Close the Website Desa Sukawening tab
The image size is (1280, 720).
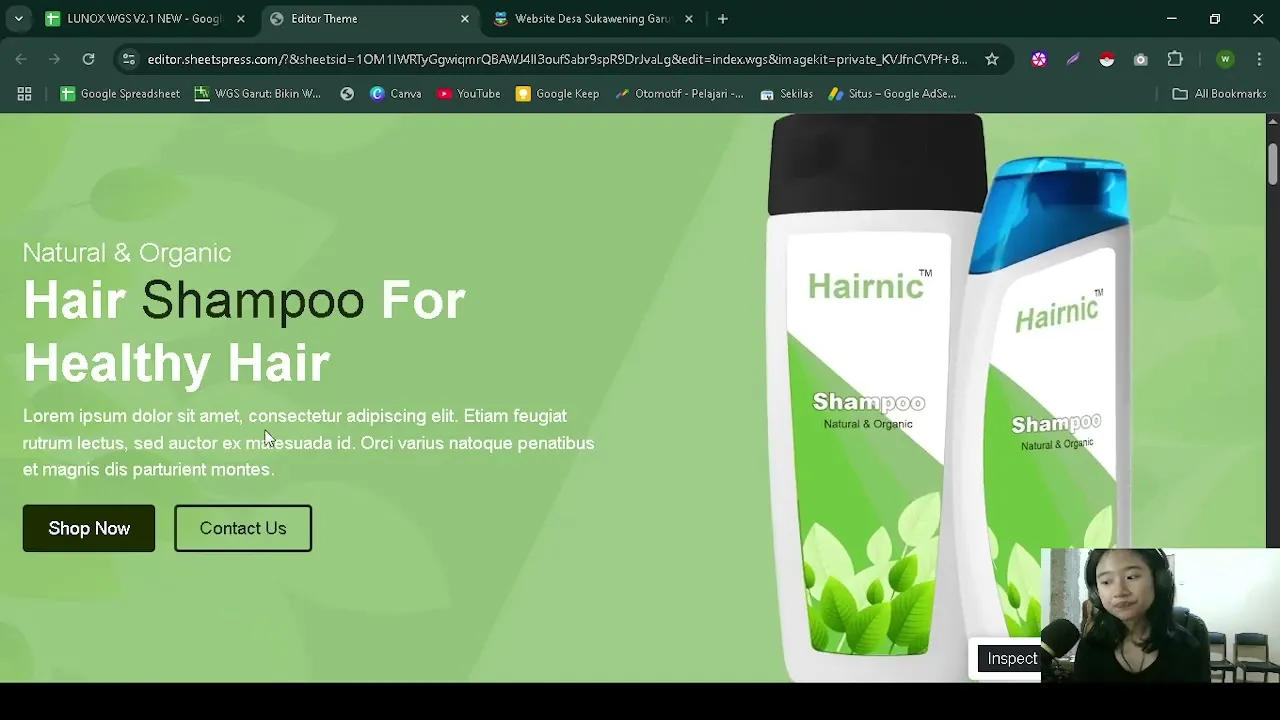click(x=688, y=18)
